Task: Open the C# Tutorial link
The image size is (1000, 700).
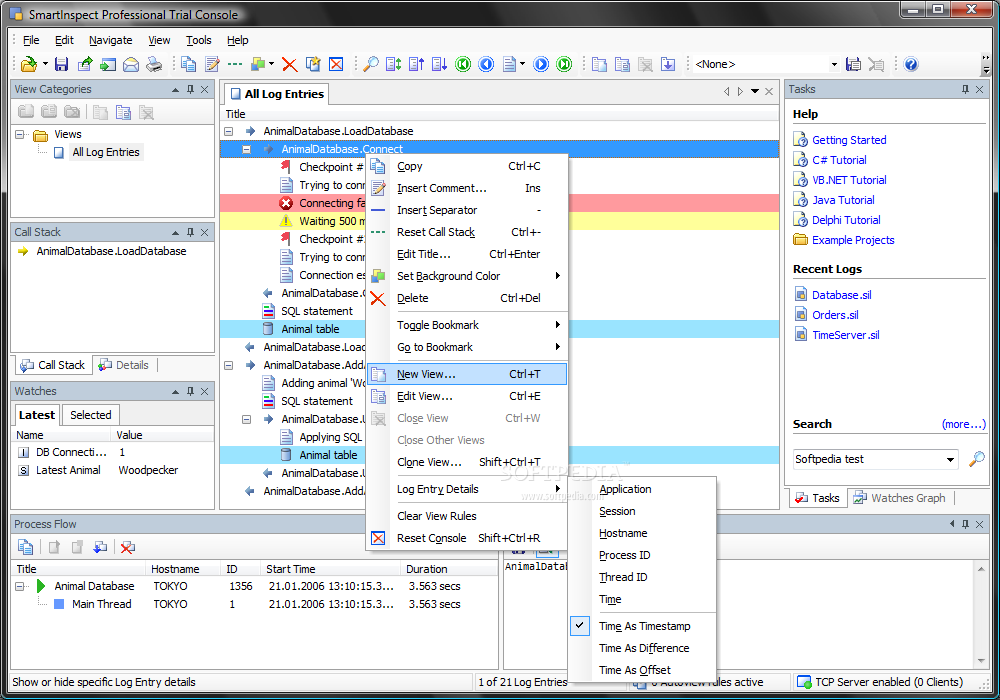Action: tap(839, 160)
